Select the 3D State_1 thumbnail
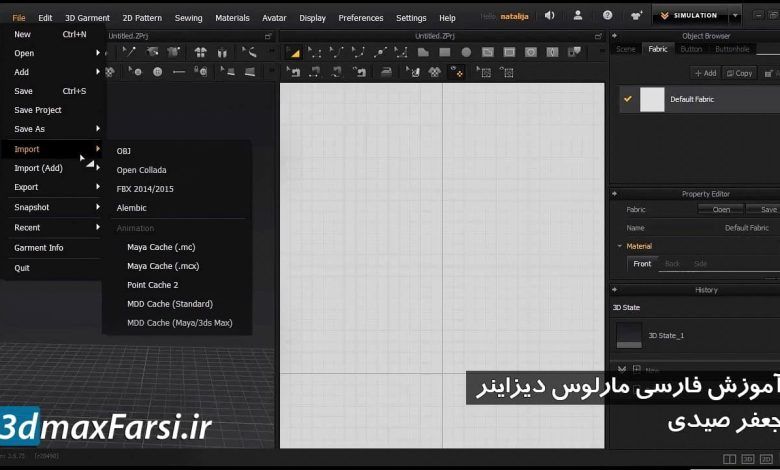Image resolution: width=780 pixels, height=470 pixels. pyautogui.click(x=629, y=335)
